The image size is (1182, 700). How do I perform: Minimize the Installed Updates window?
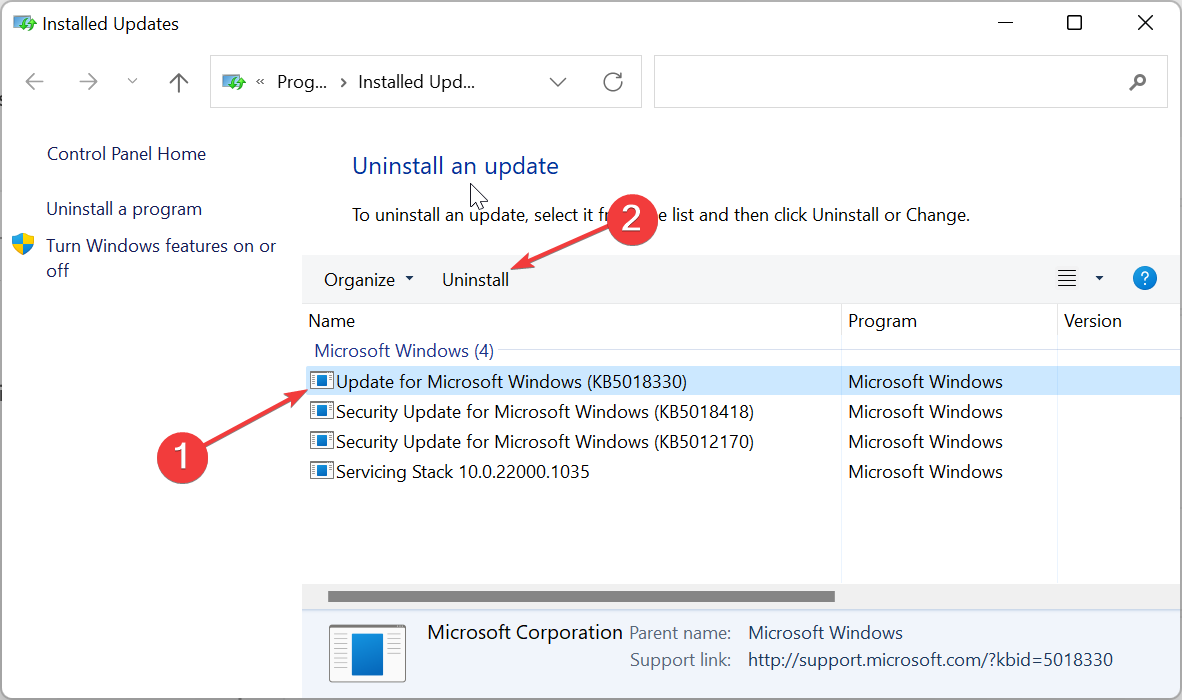pos(1005,23)
